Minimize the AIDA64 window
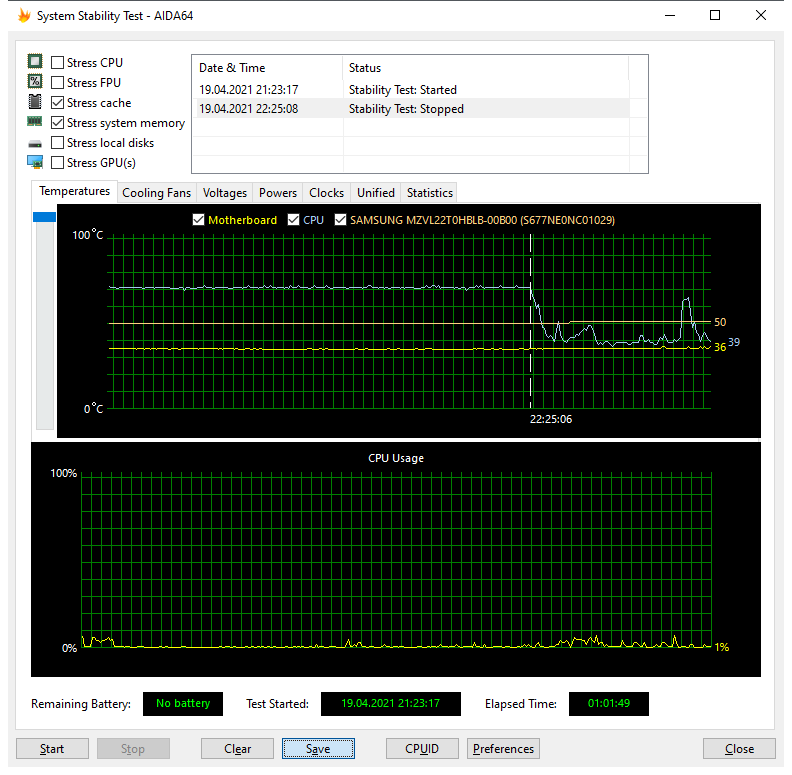This screenshot has height=775, width=792. (x=670, y=16)
